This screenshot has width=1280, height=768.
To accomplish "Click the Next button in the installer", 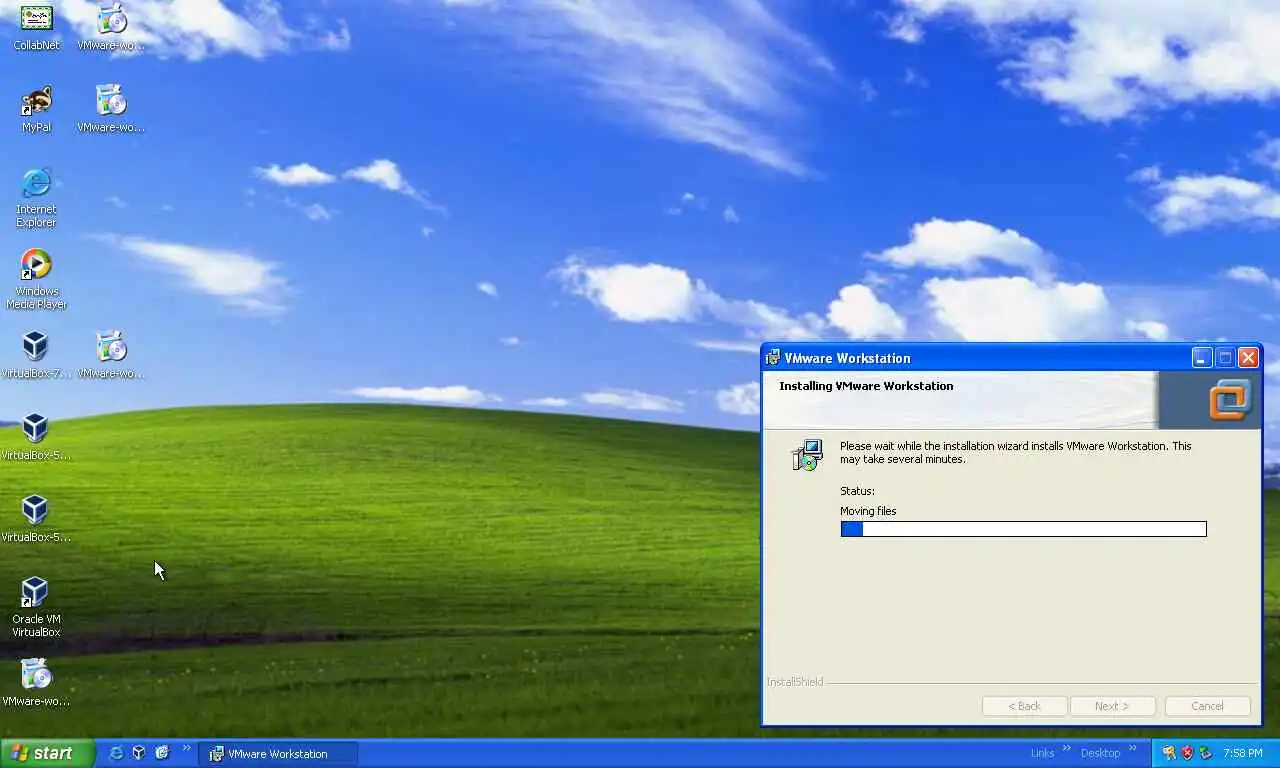I will click(x=1112, y=706).
